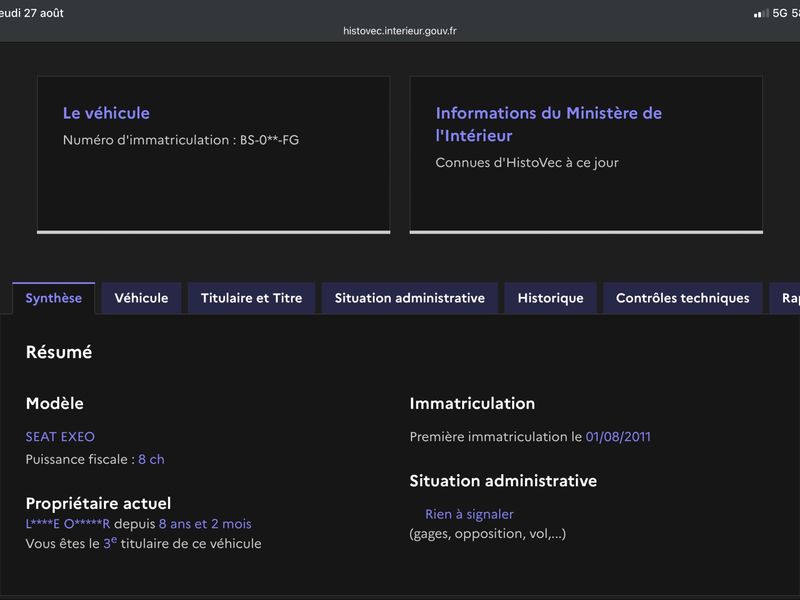
Task: Click the first registration date 01/08/2011
Action: click(x=618, y=437)
